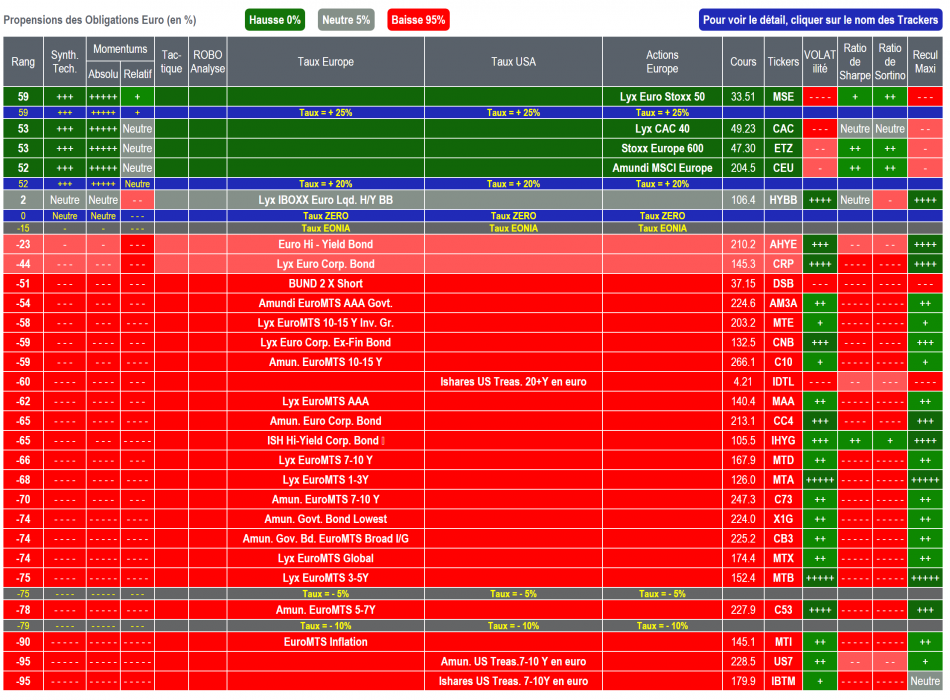The width and height of the screenshot is (950, 700).
Task: Click the title 'Propensions des Obligations Euro'
Action: [100, 20]
